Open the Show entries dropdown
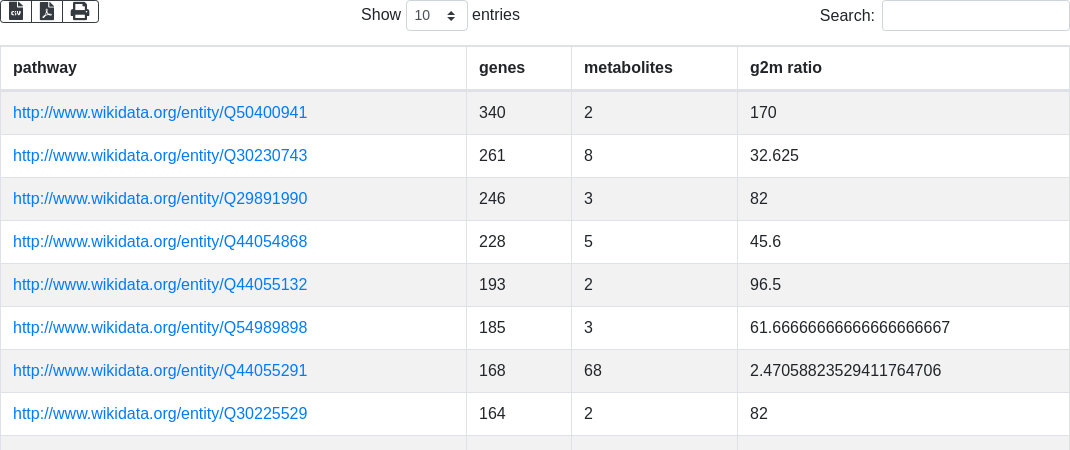 pos(436,16)
